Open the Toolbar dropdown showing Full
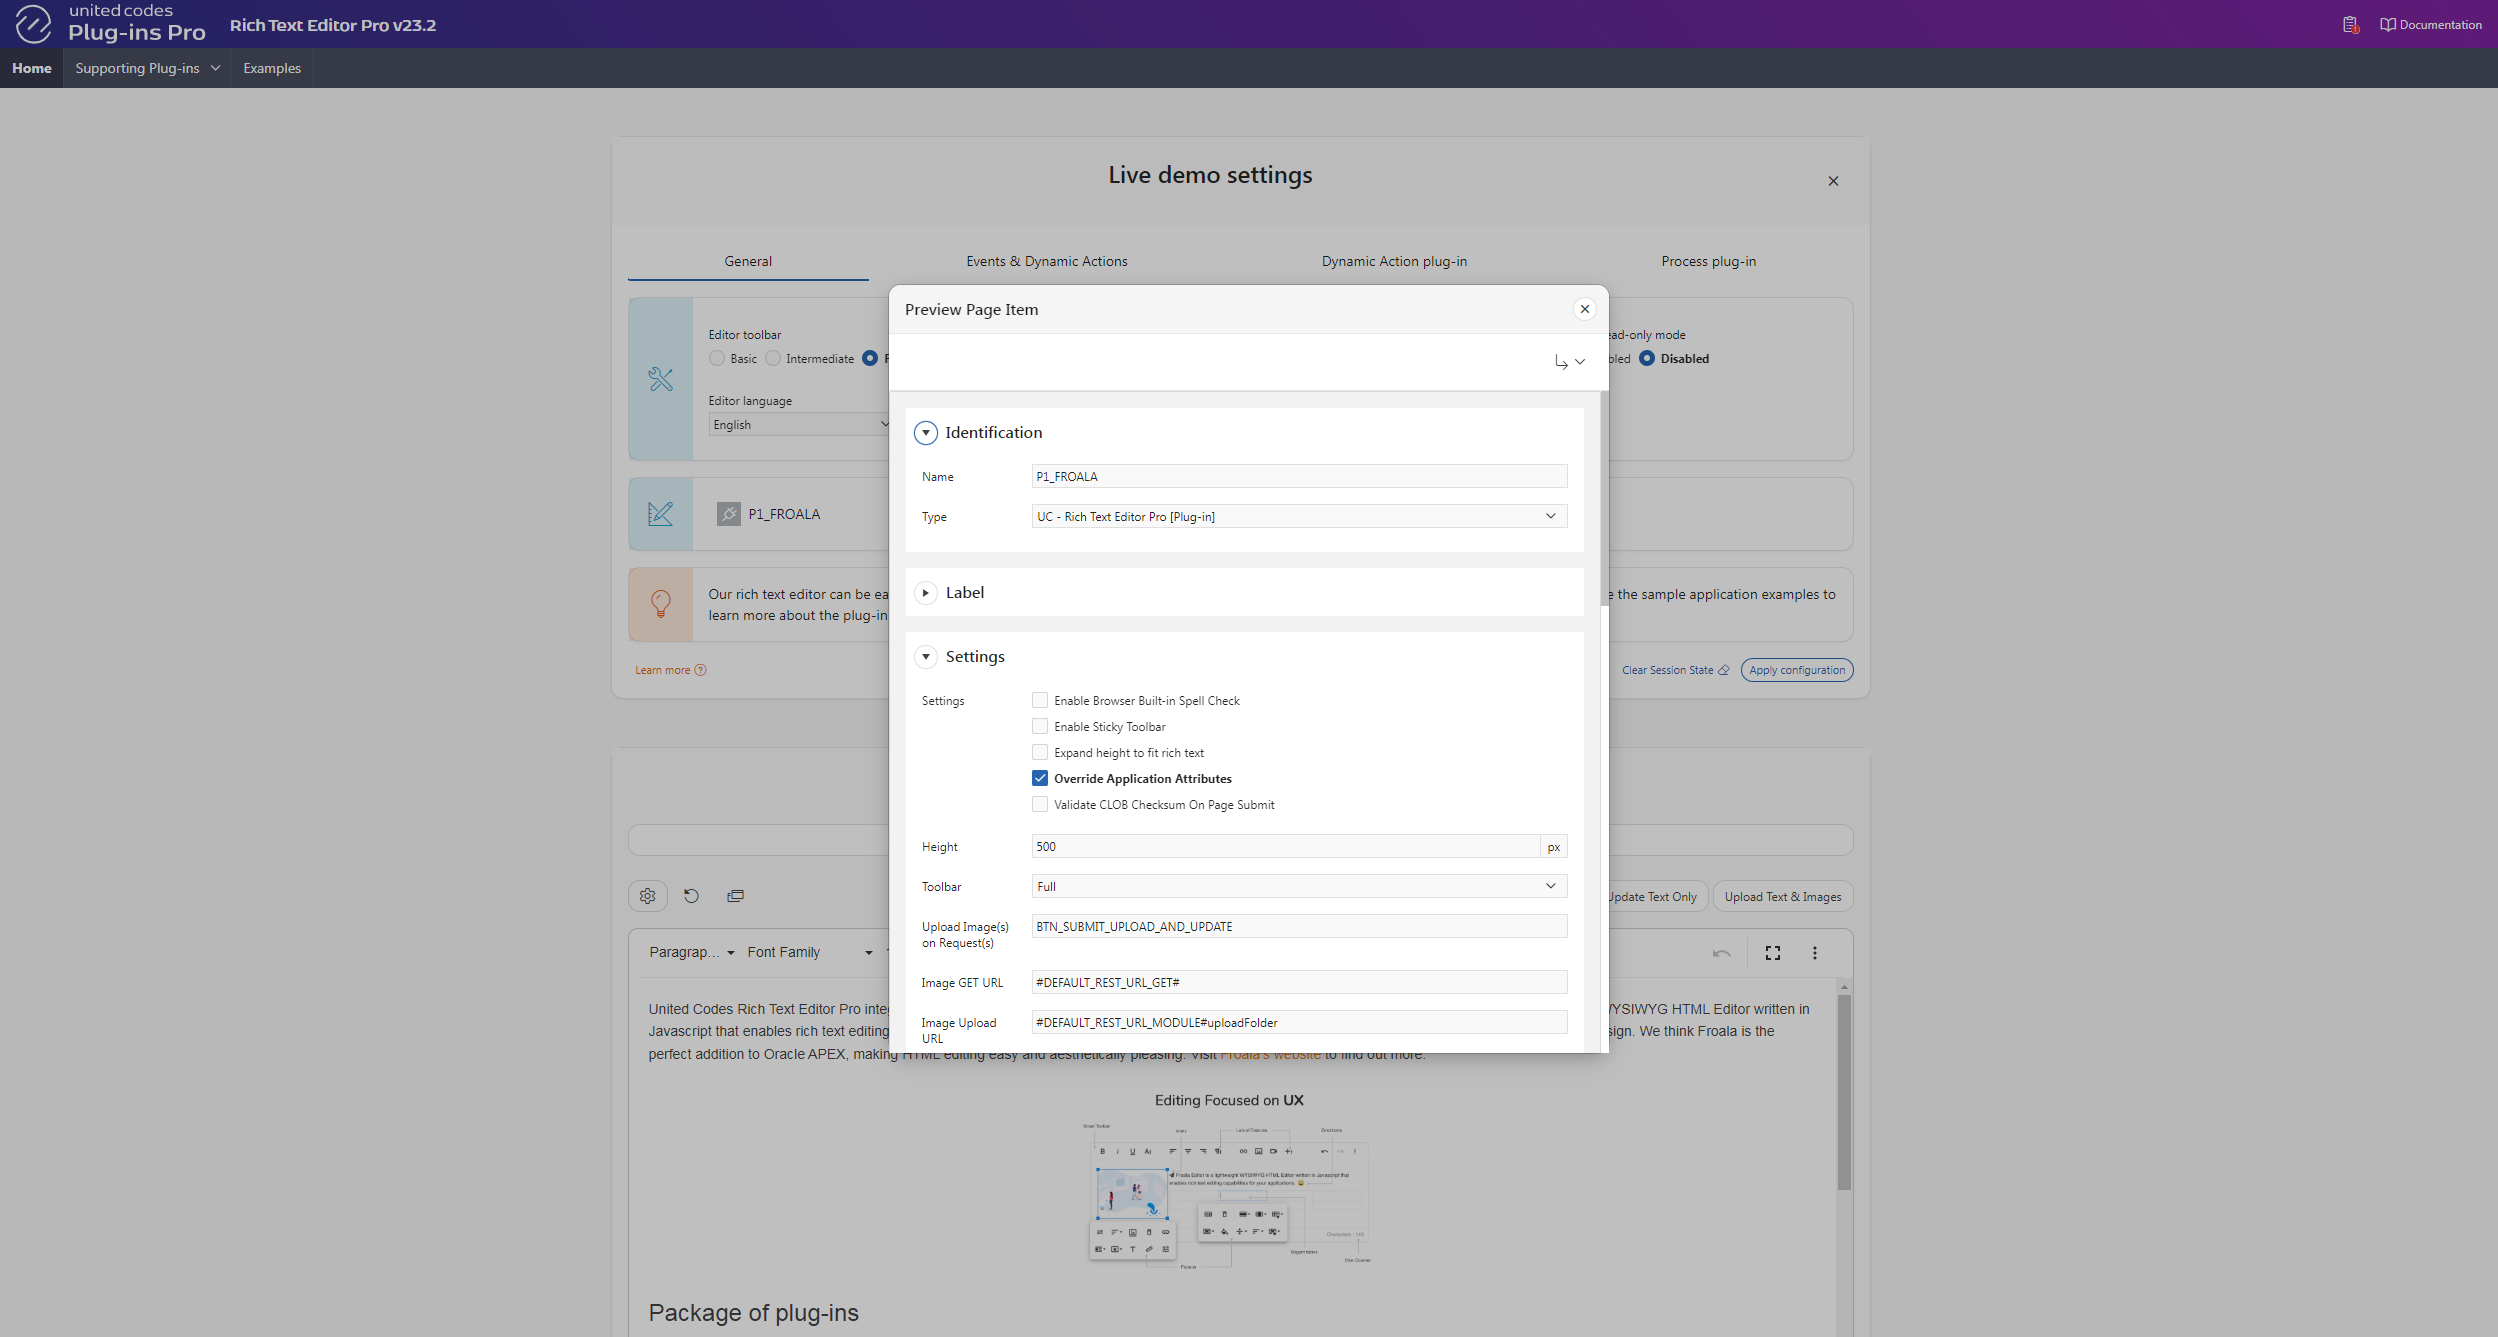Image resolution: width=2498 pixels, height=1337 pixels. point(1299,886)
